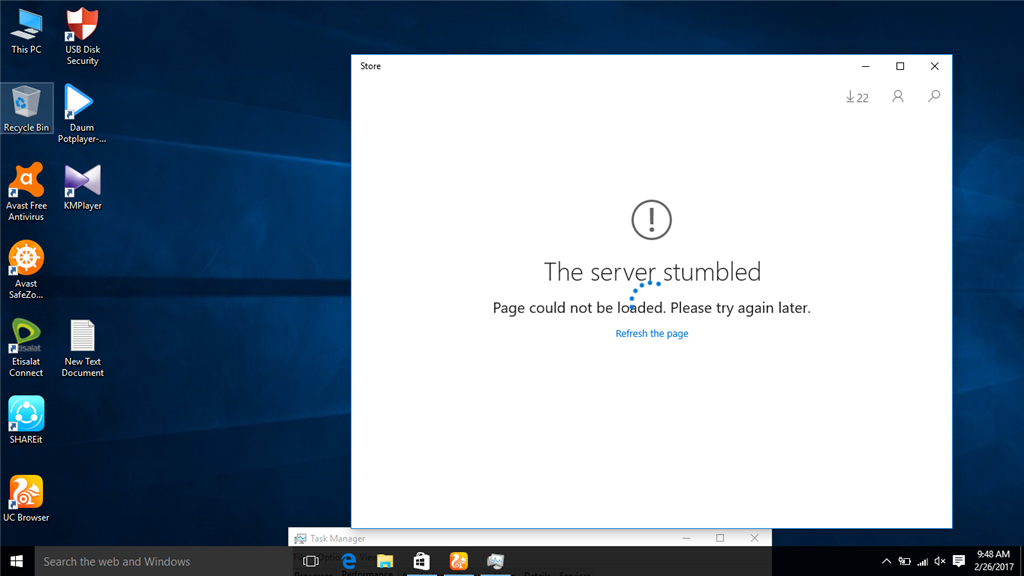Click the Windows Start button

(x=17, y=561)
